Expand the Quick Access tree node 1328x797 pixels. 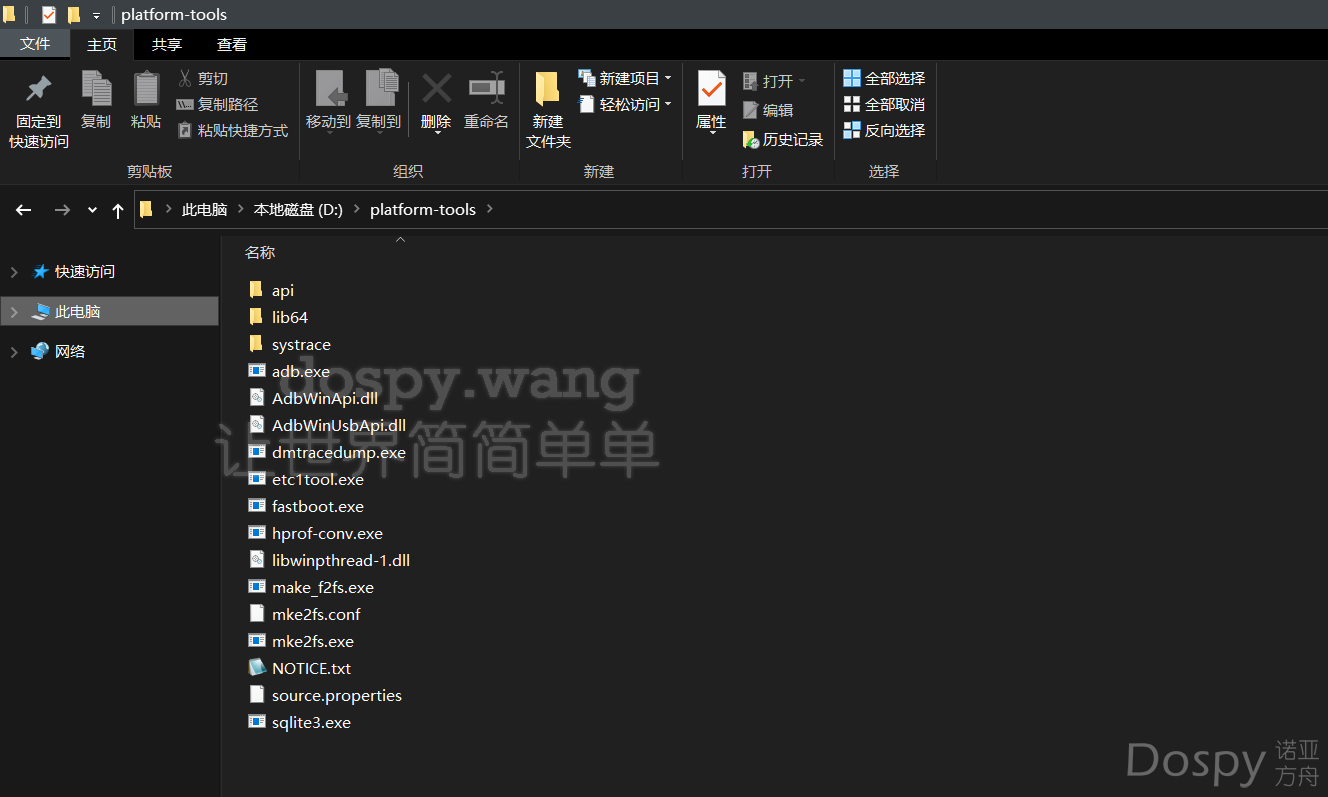coord(14,272)
